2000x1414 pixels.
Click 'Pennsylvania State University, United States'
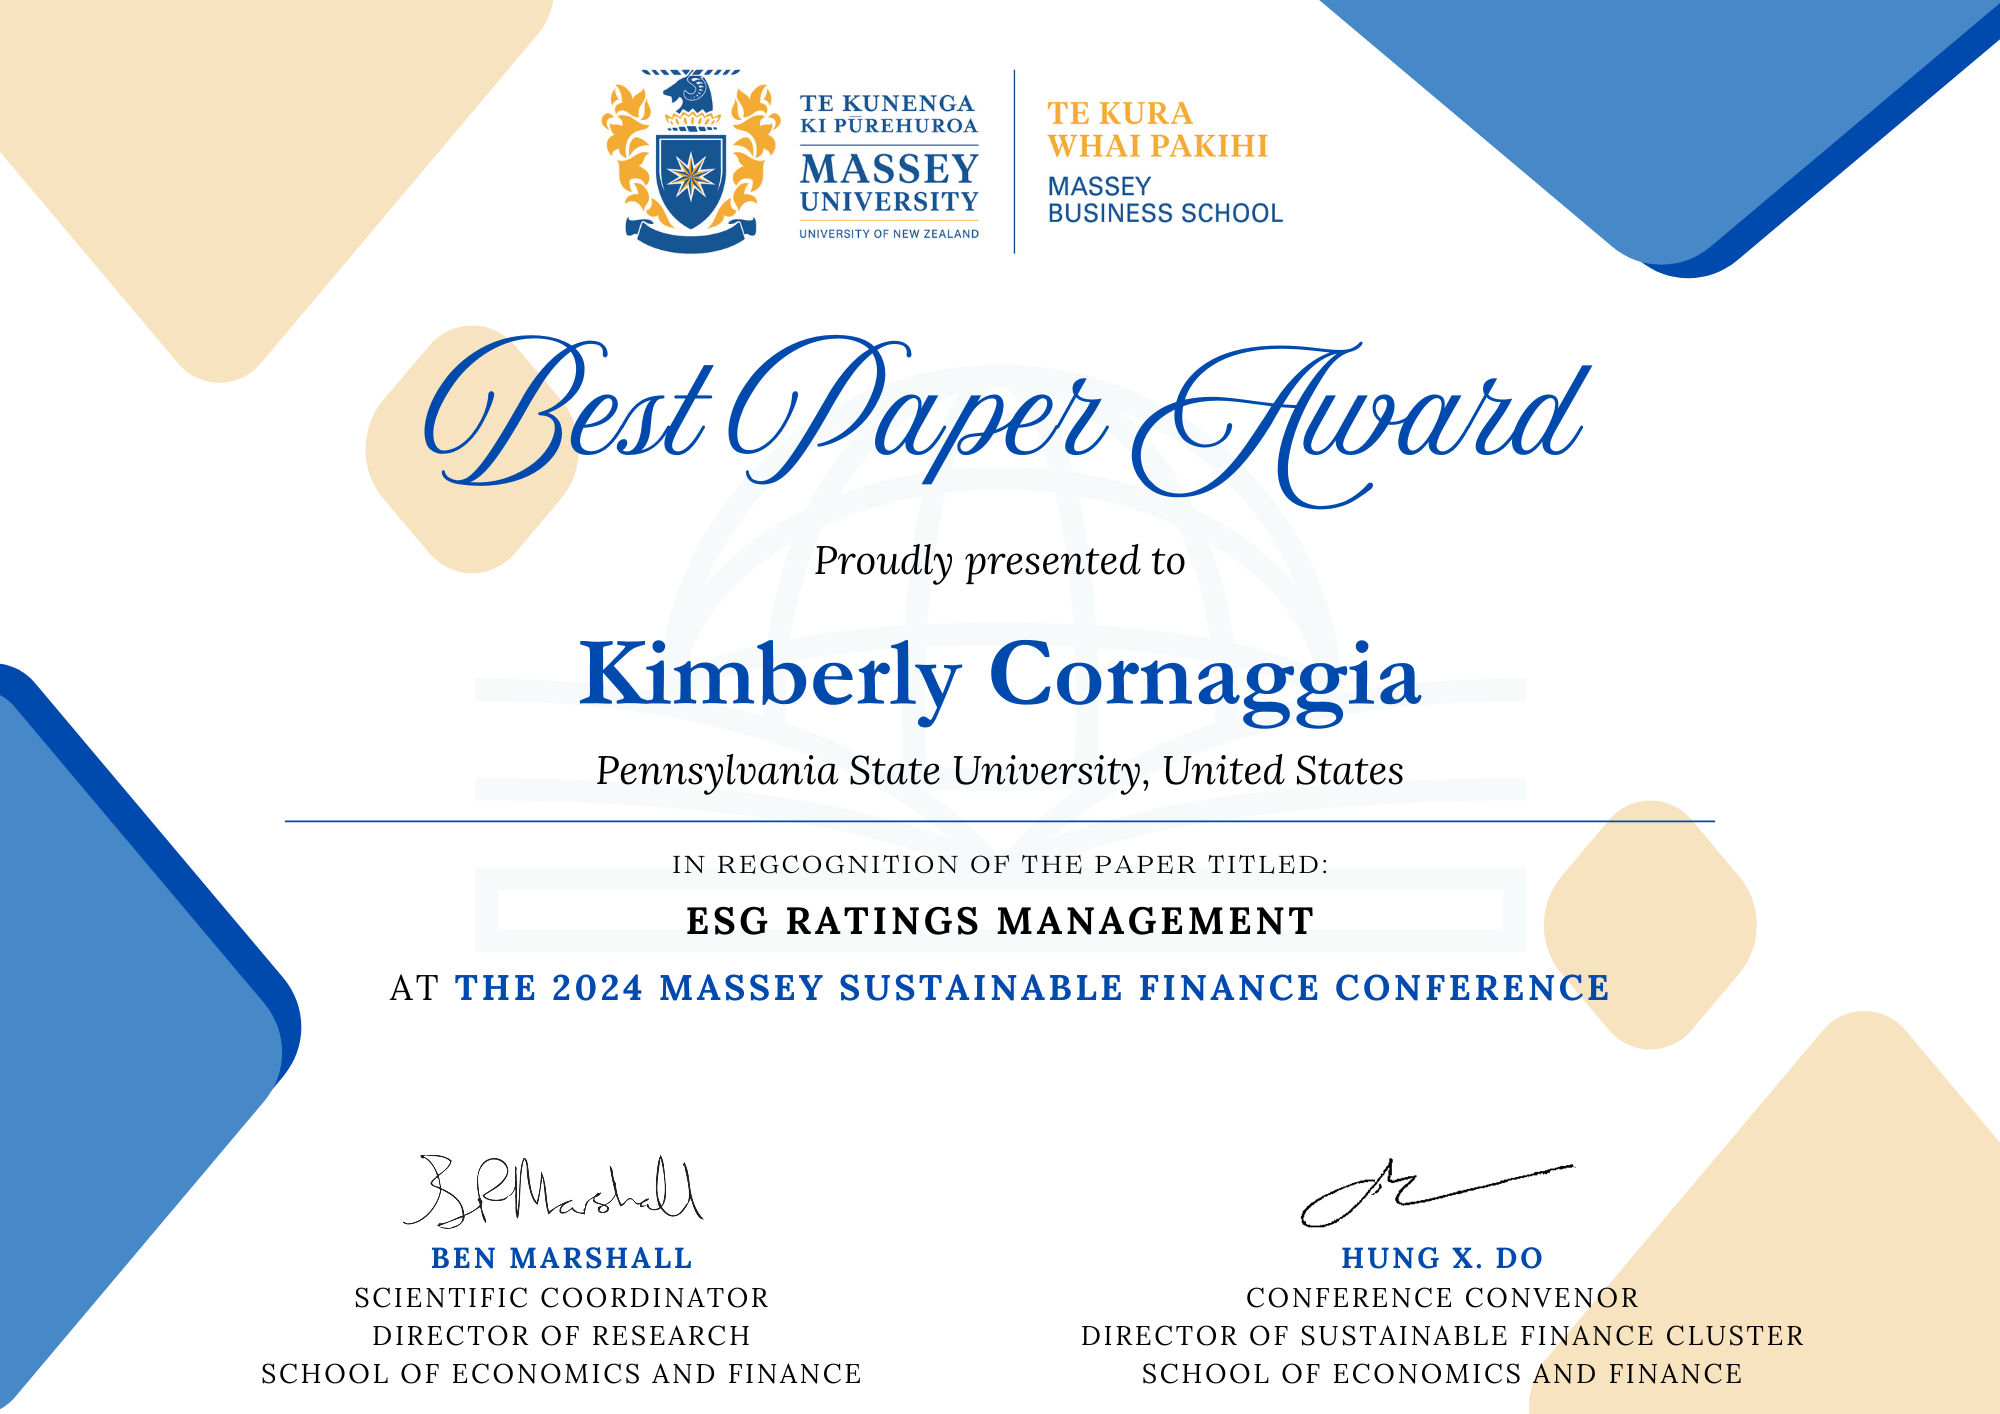coord(1000,772)
